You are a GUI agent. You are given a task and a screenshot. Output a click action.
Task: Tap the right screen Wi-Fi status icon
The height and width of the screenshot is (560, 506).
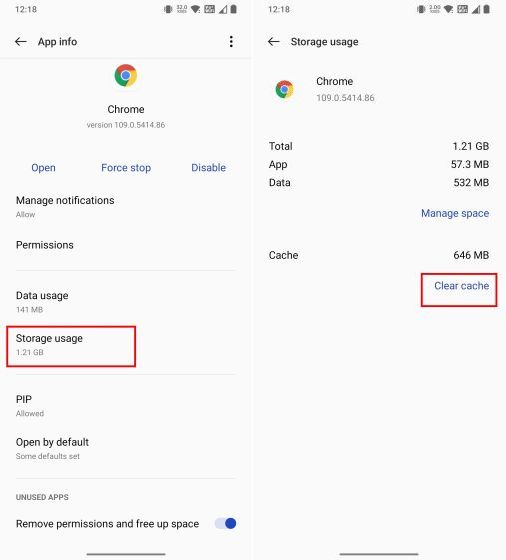(448, 9)
